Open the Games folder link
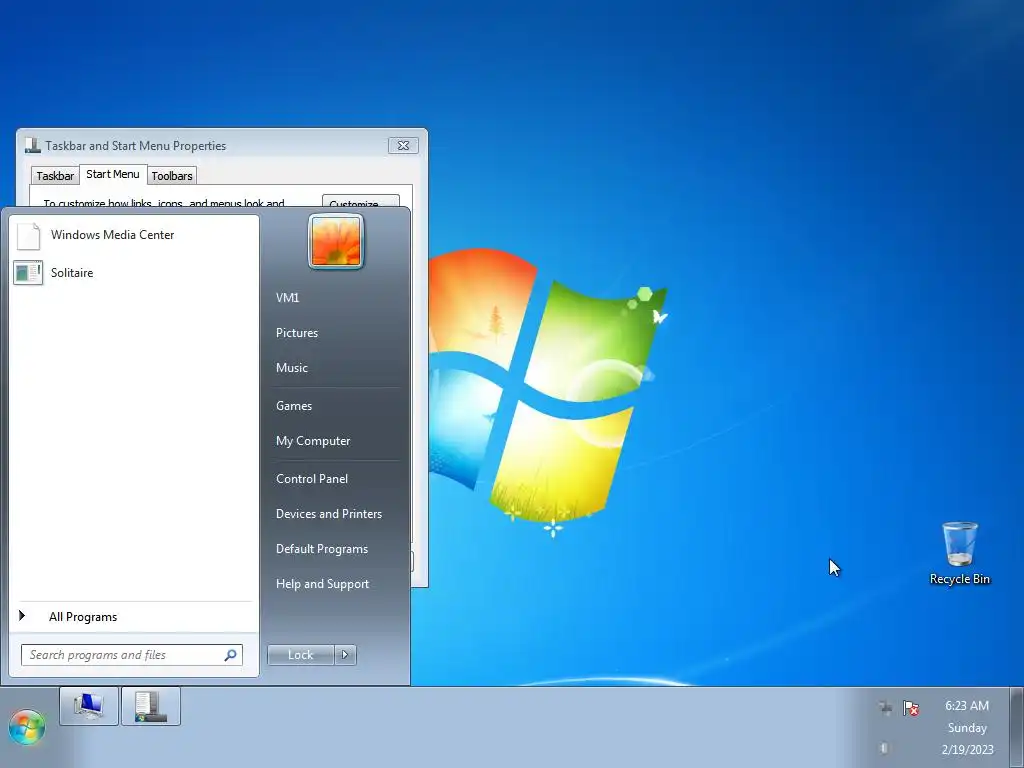1024x768 pixels. click(x=294, y=406)
